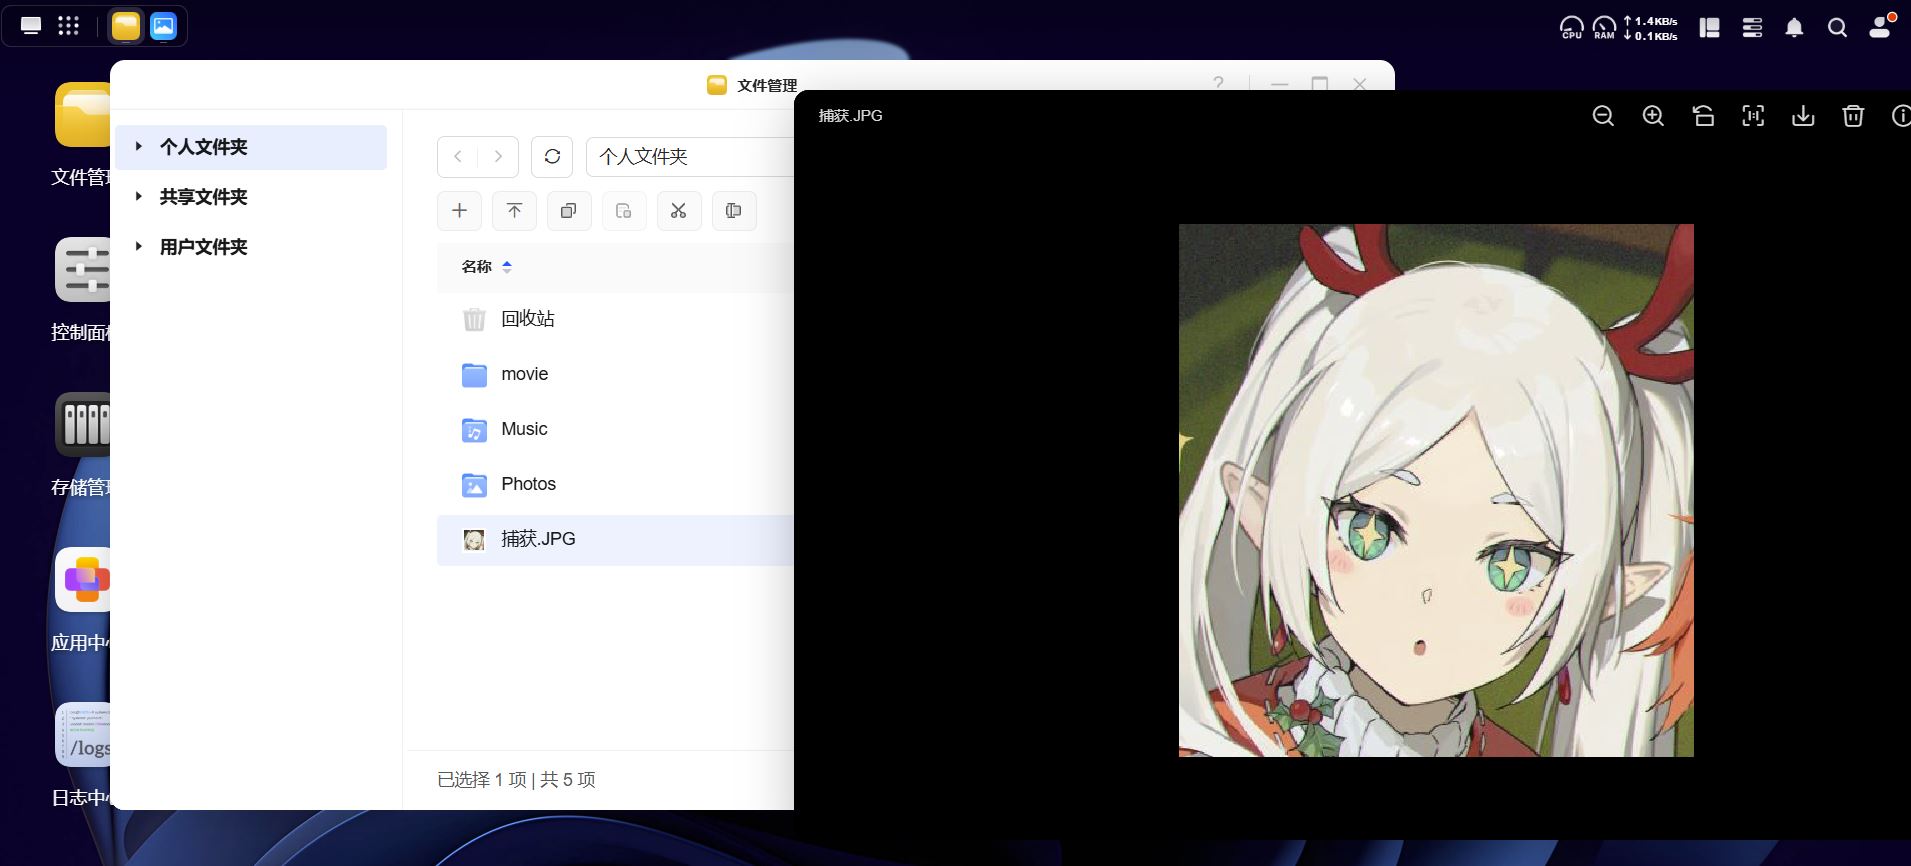Open the task manager list icon
The width and height of the screenshot is (1911, 866).
[1752, 28]
